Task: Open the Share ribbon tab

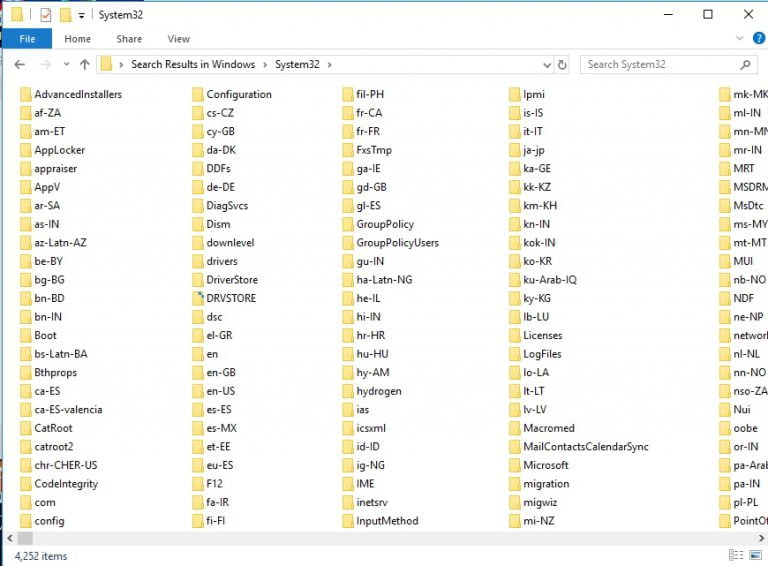Action: 129,39
